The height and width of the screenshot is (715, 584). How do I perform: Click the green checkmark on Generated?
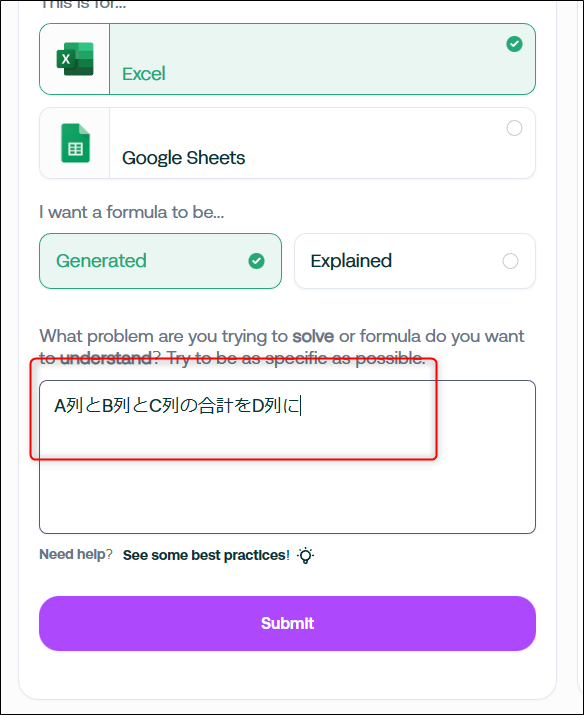tap(256, 261)
